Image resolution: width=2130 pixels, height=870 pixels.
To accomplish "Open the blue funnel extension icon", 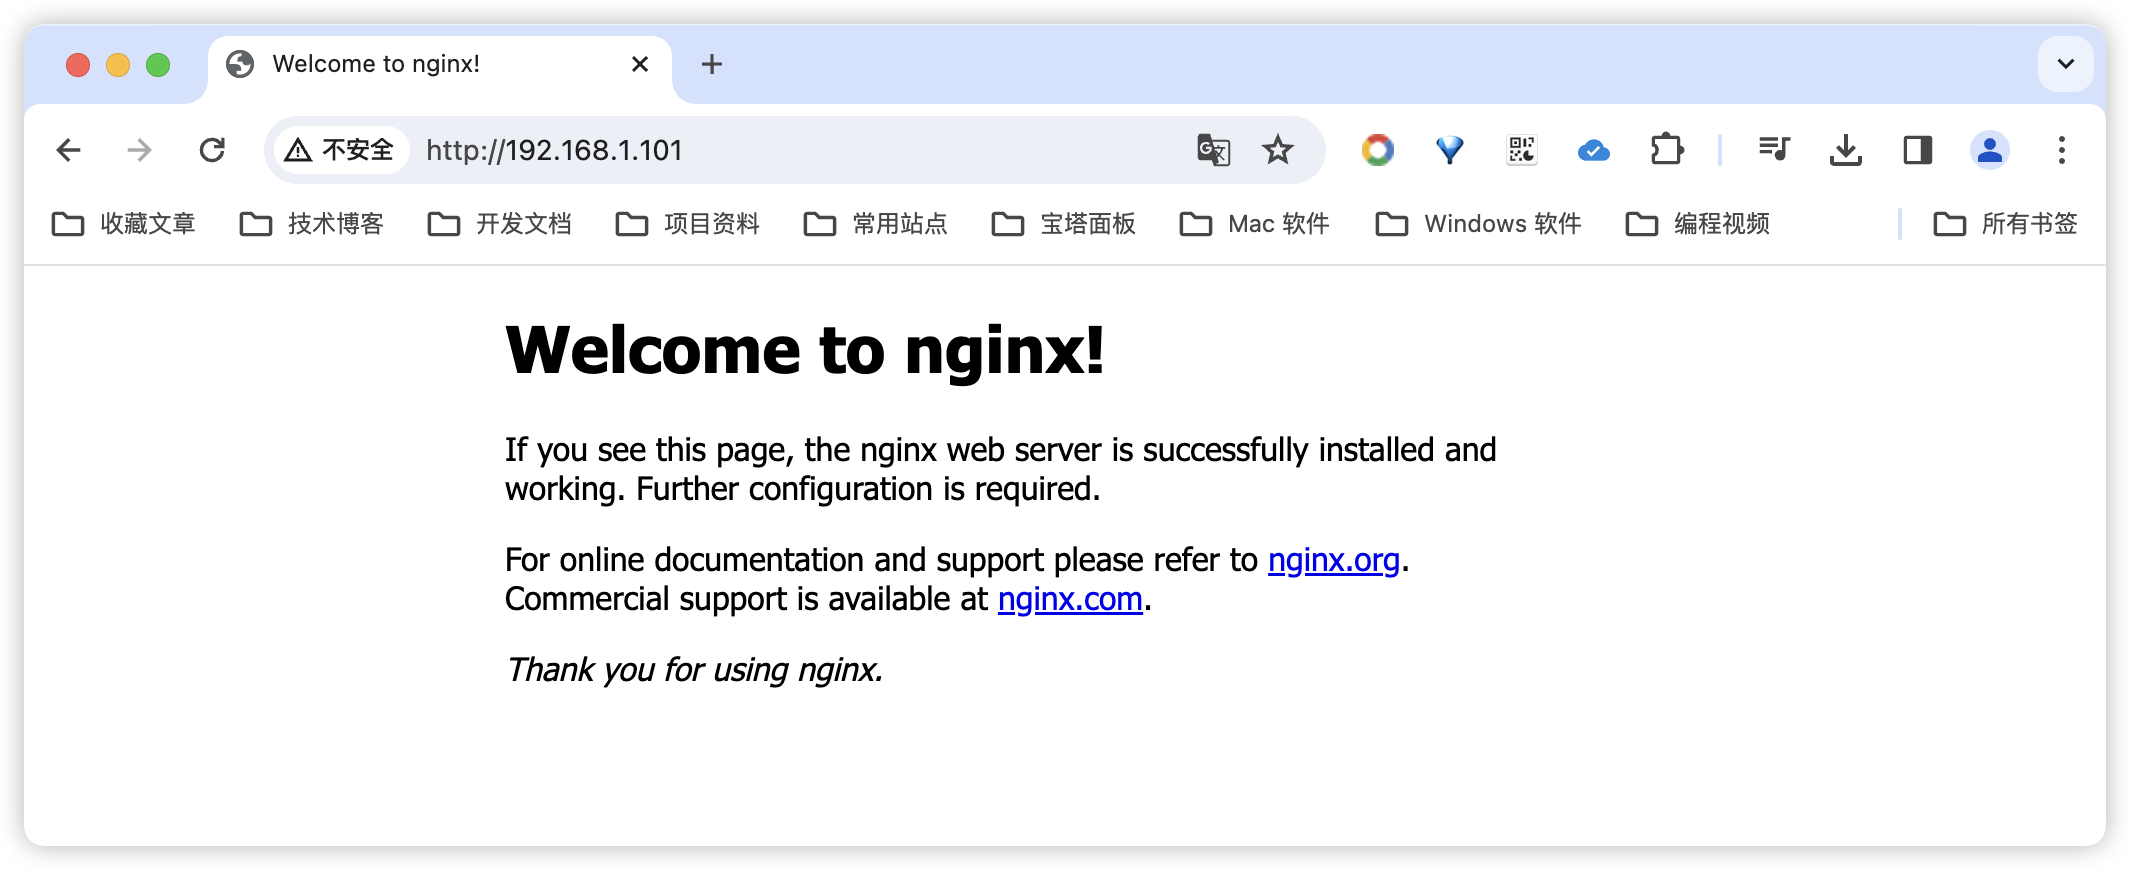I will [1450, 150].
